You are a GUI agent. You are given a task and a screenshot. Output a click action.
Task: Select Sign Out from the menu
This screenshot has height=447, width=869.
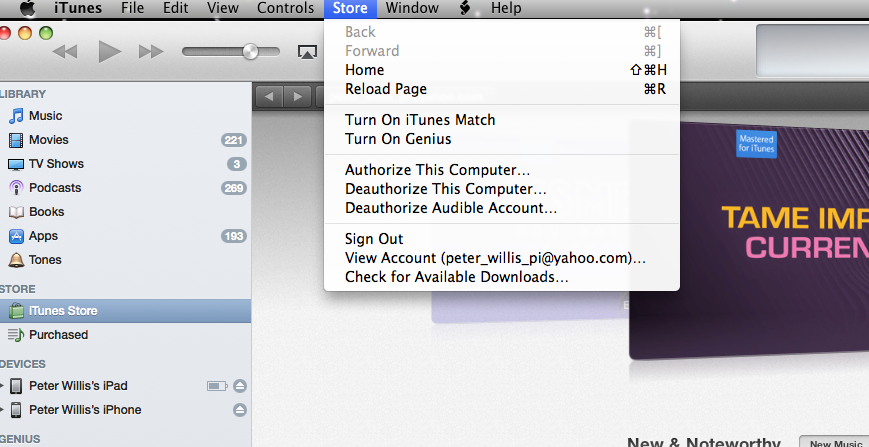pyautogui.click(x=502, y=239)
